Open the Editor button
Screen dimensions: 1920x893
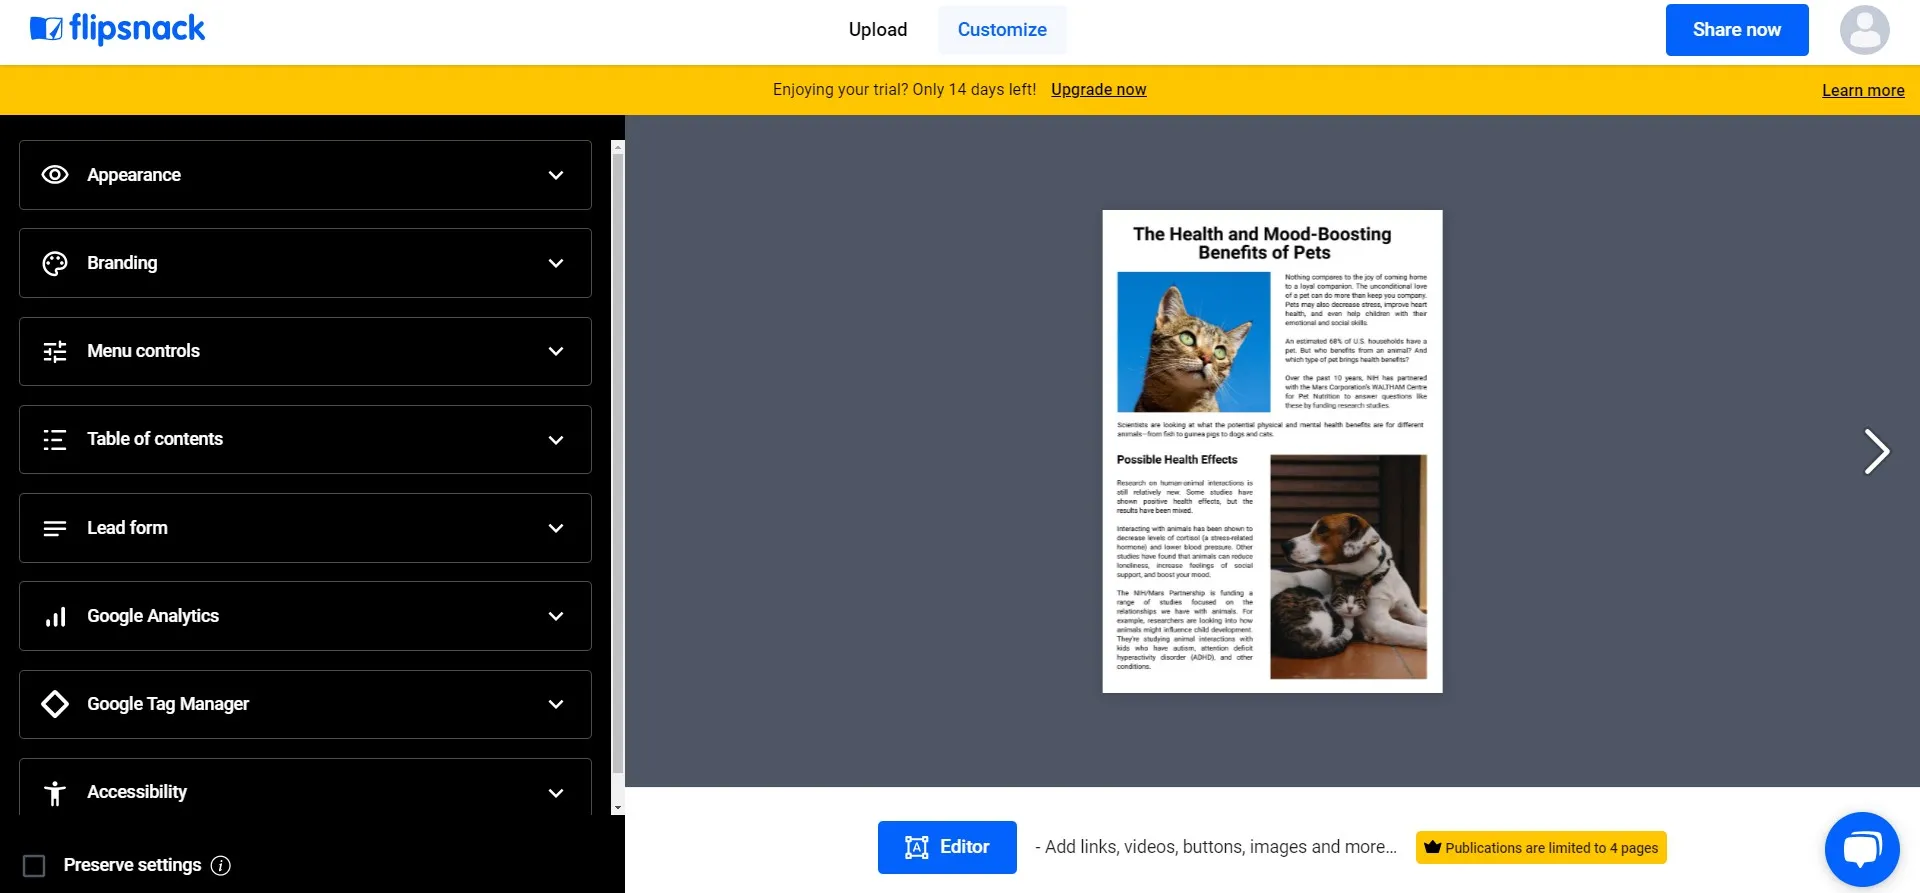947,847
